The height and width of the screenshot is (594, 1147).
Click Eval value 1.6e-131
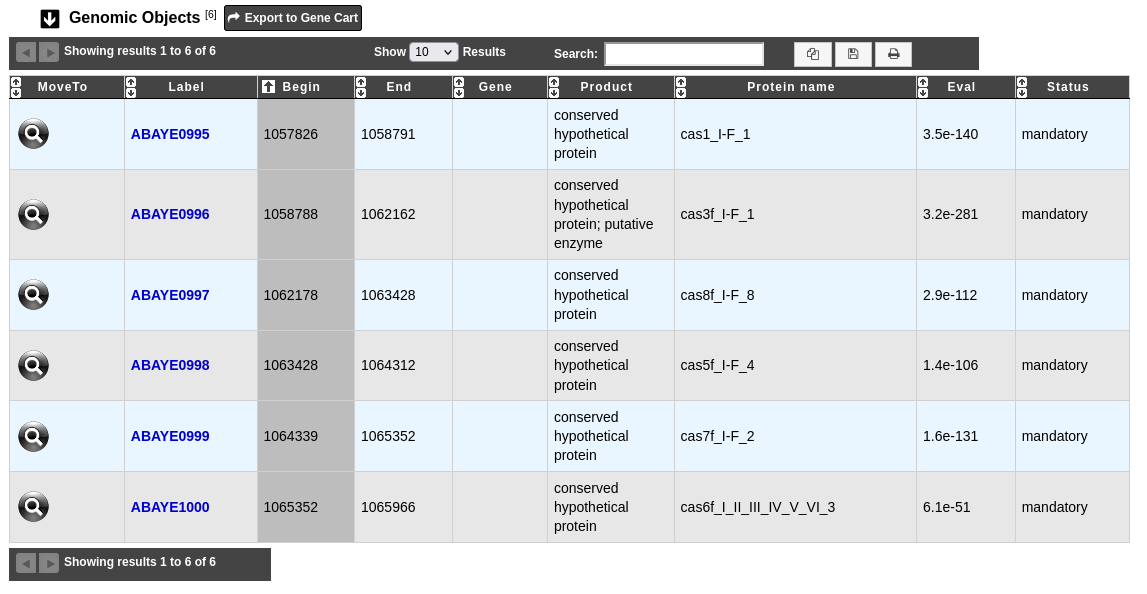point(950,436)
